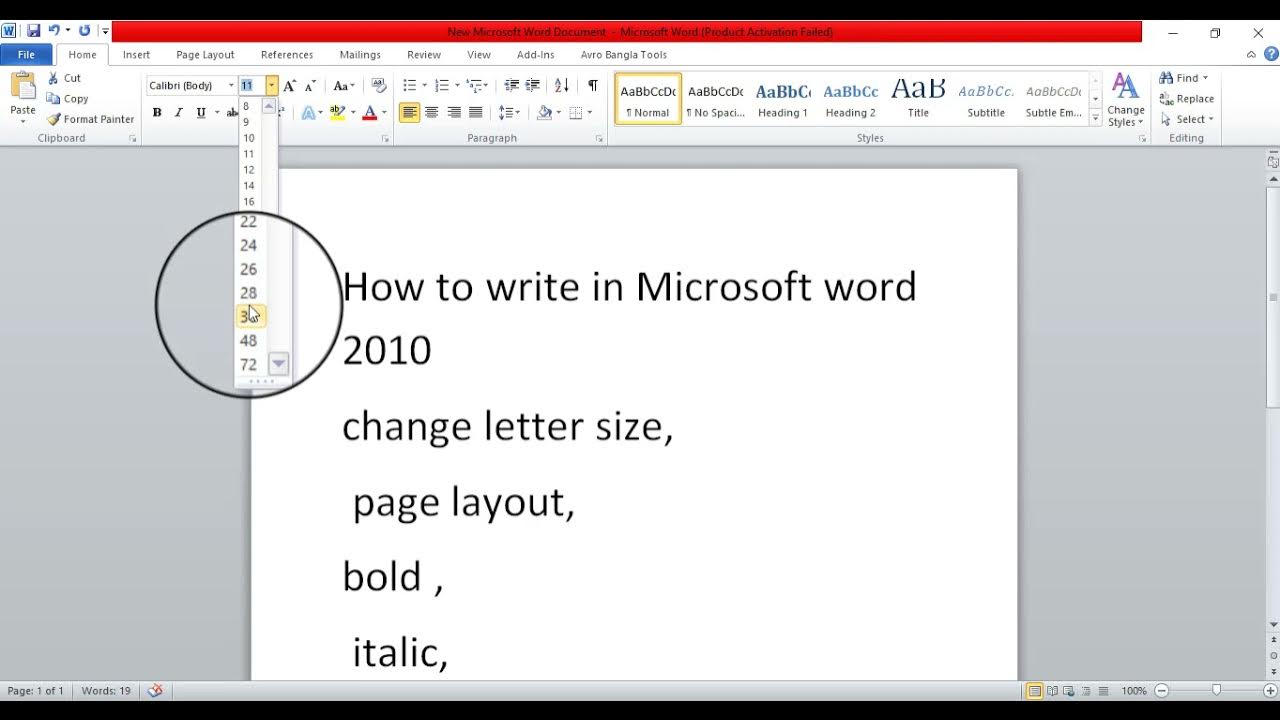Viewport: 1280px width, 720px height.
Task: Click the spelling check status bar icon
Action: (155, 690)
